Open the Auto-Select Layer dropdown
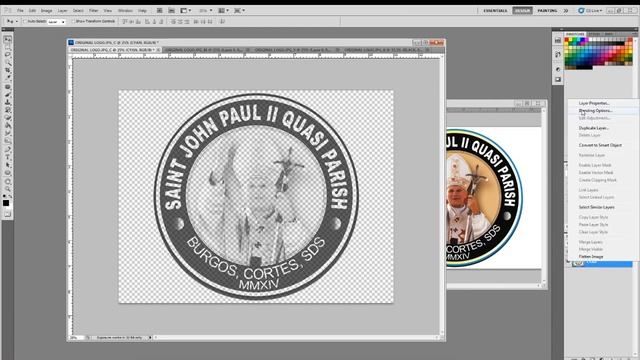 (x=56, y=22)
